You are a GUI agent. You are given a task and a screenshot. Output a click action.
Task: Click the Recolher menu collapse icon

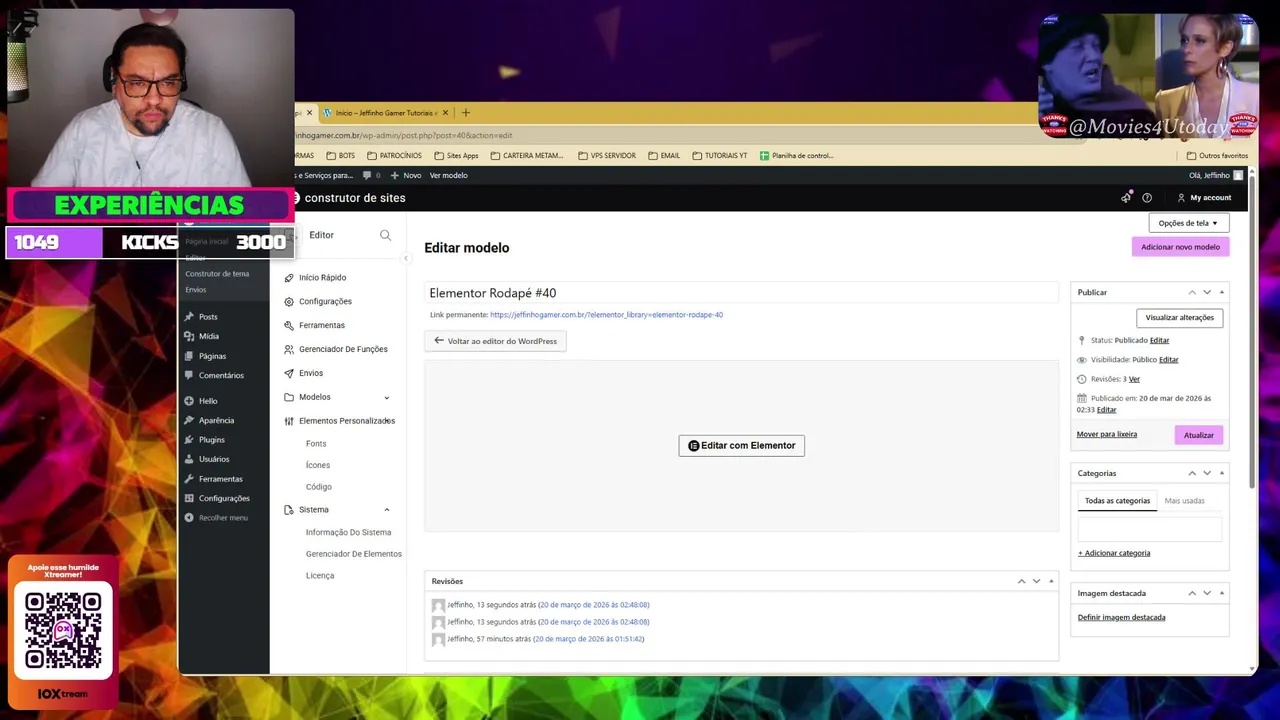(x=189, y=518)
